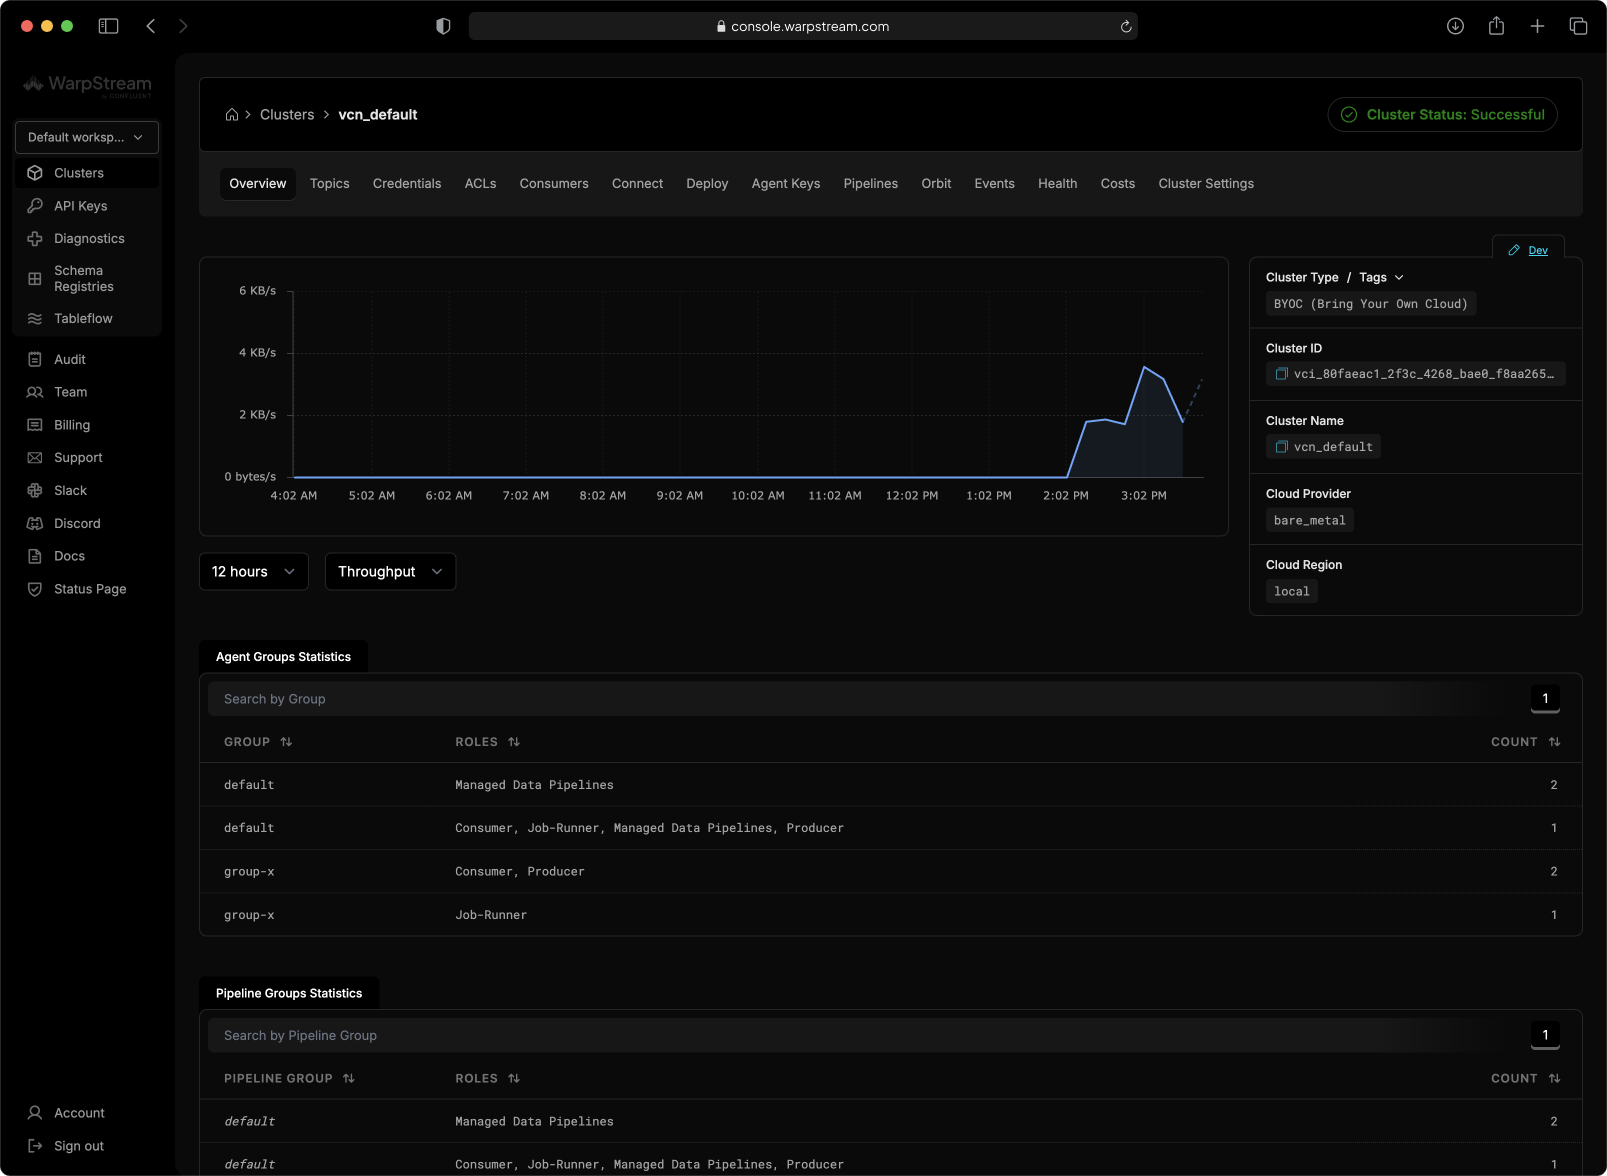Click the Safari share button
The height and width of the screenshot is (1176, 1607).
pos(1496,26)
